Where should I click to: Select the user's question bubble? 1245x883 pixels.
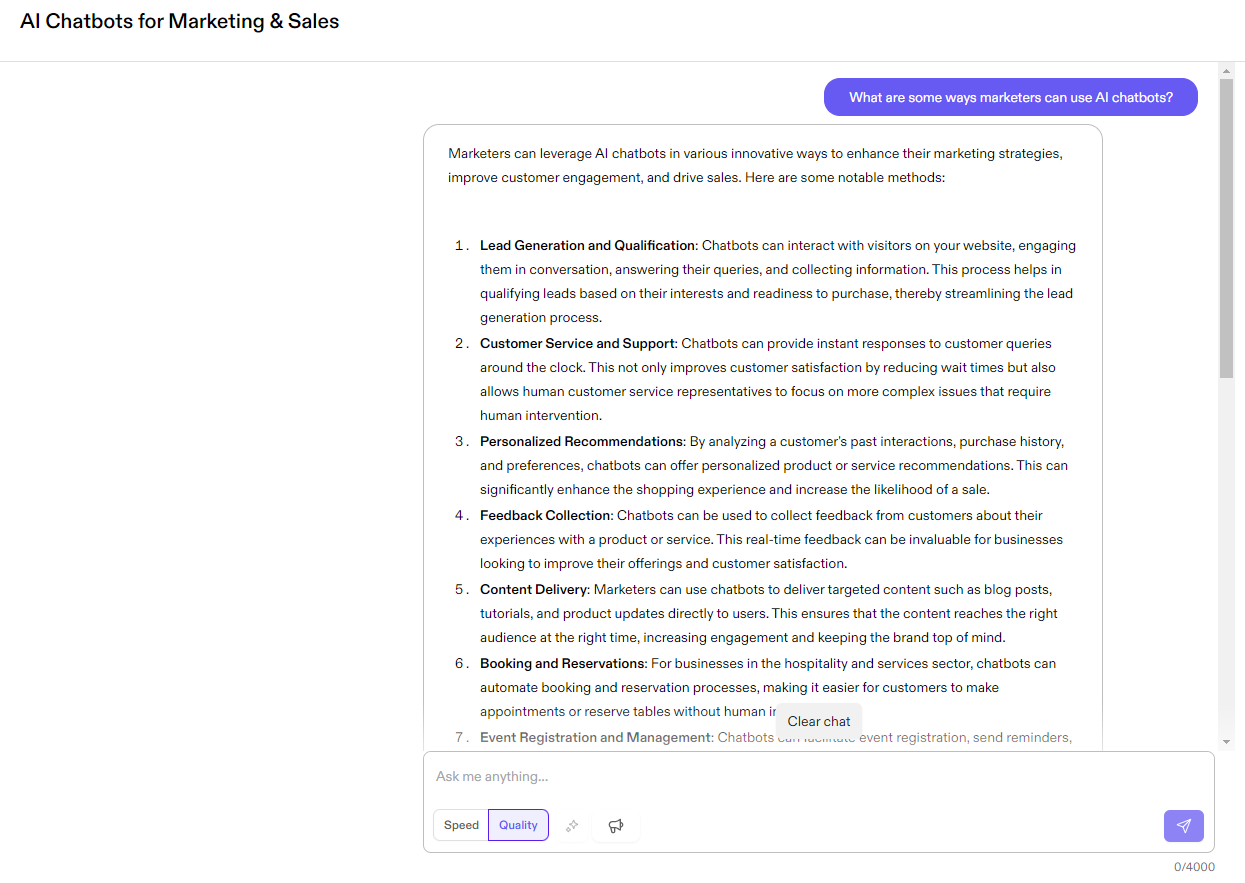[x=1010, y=97]
